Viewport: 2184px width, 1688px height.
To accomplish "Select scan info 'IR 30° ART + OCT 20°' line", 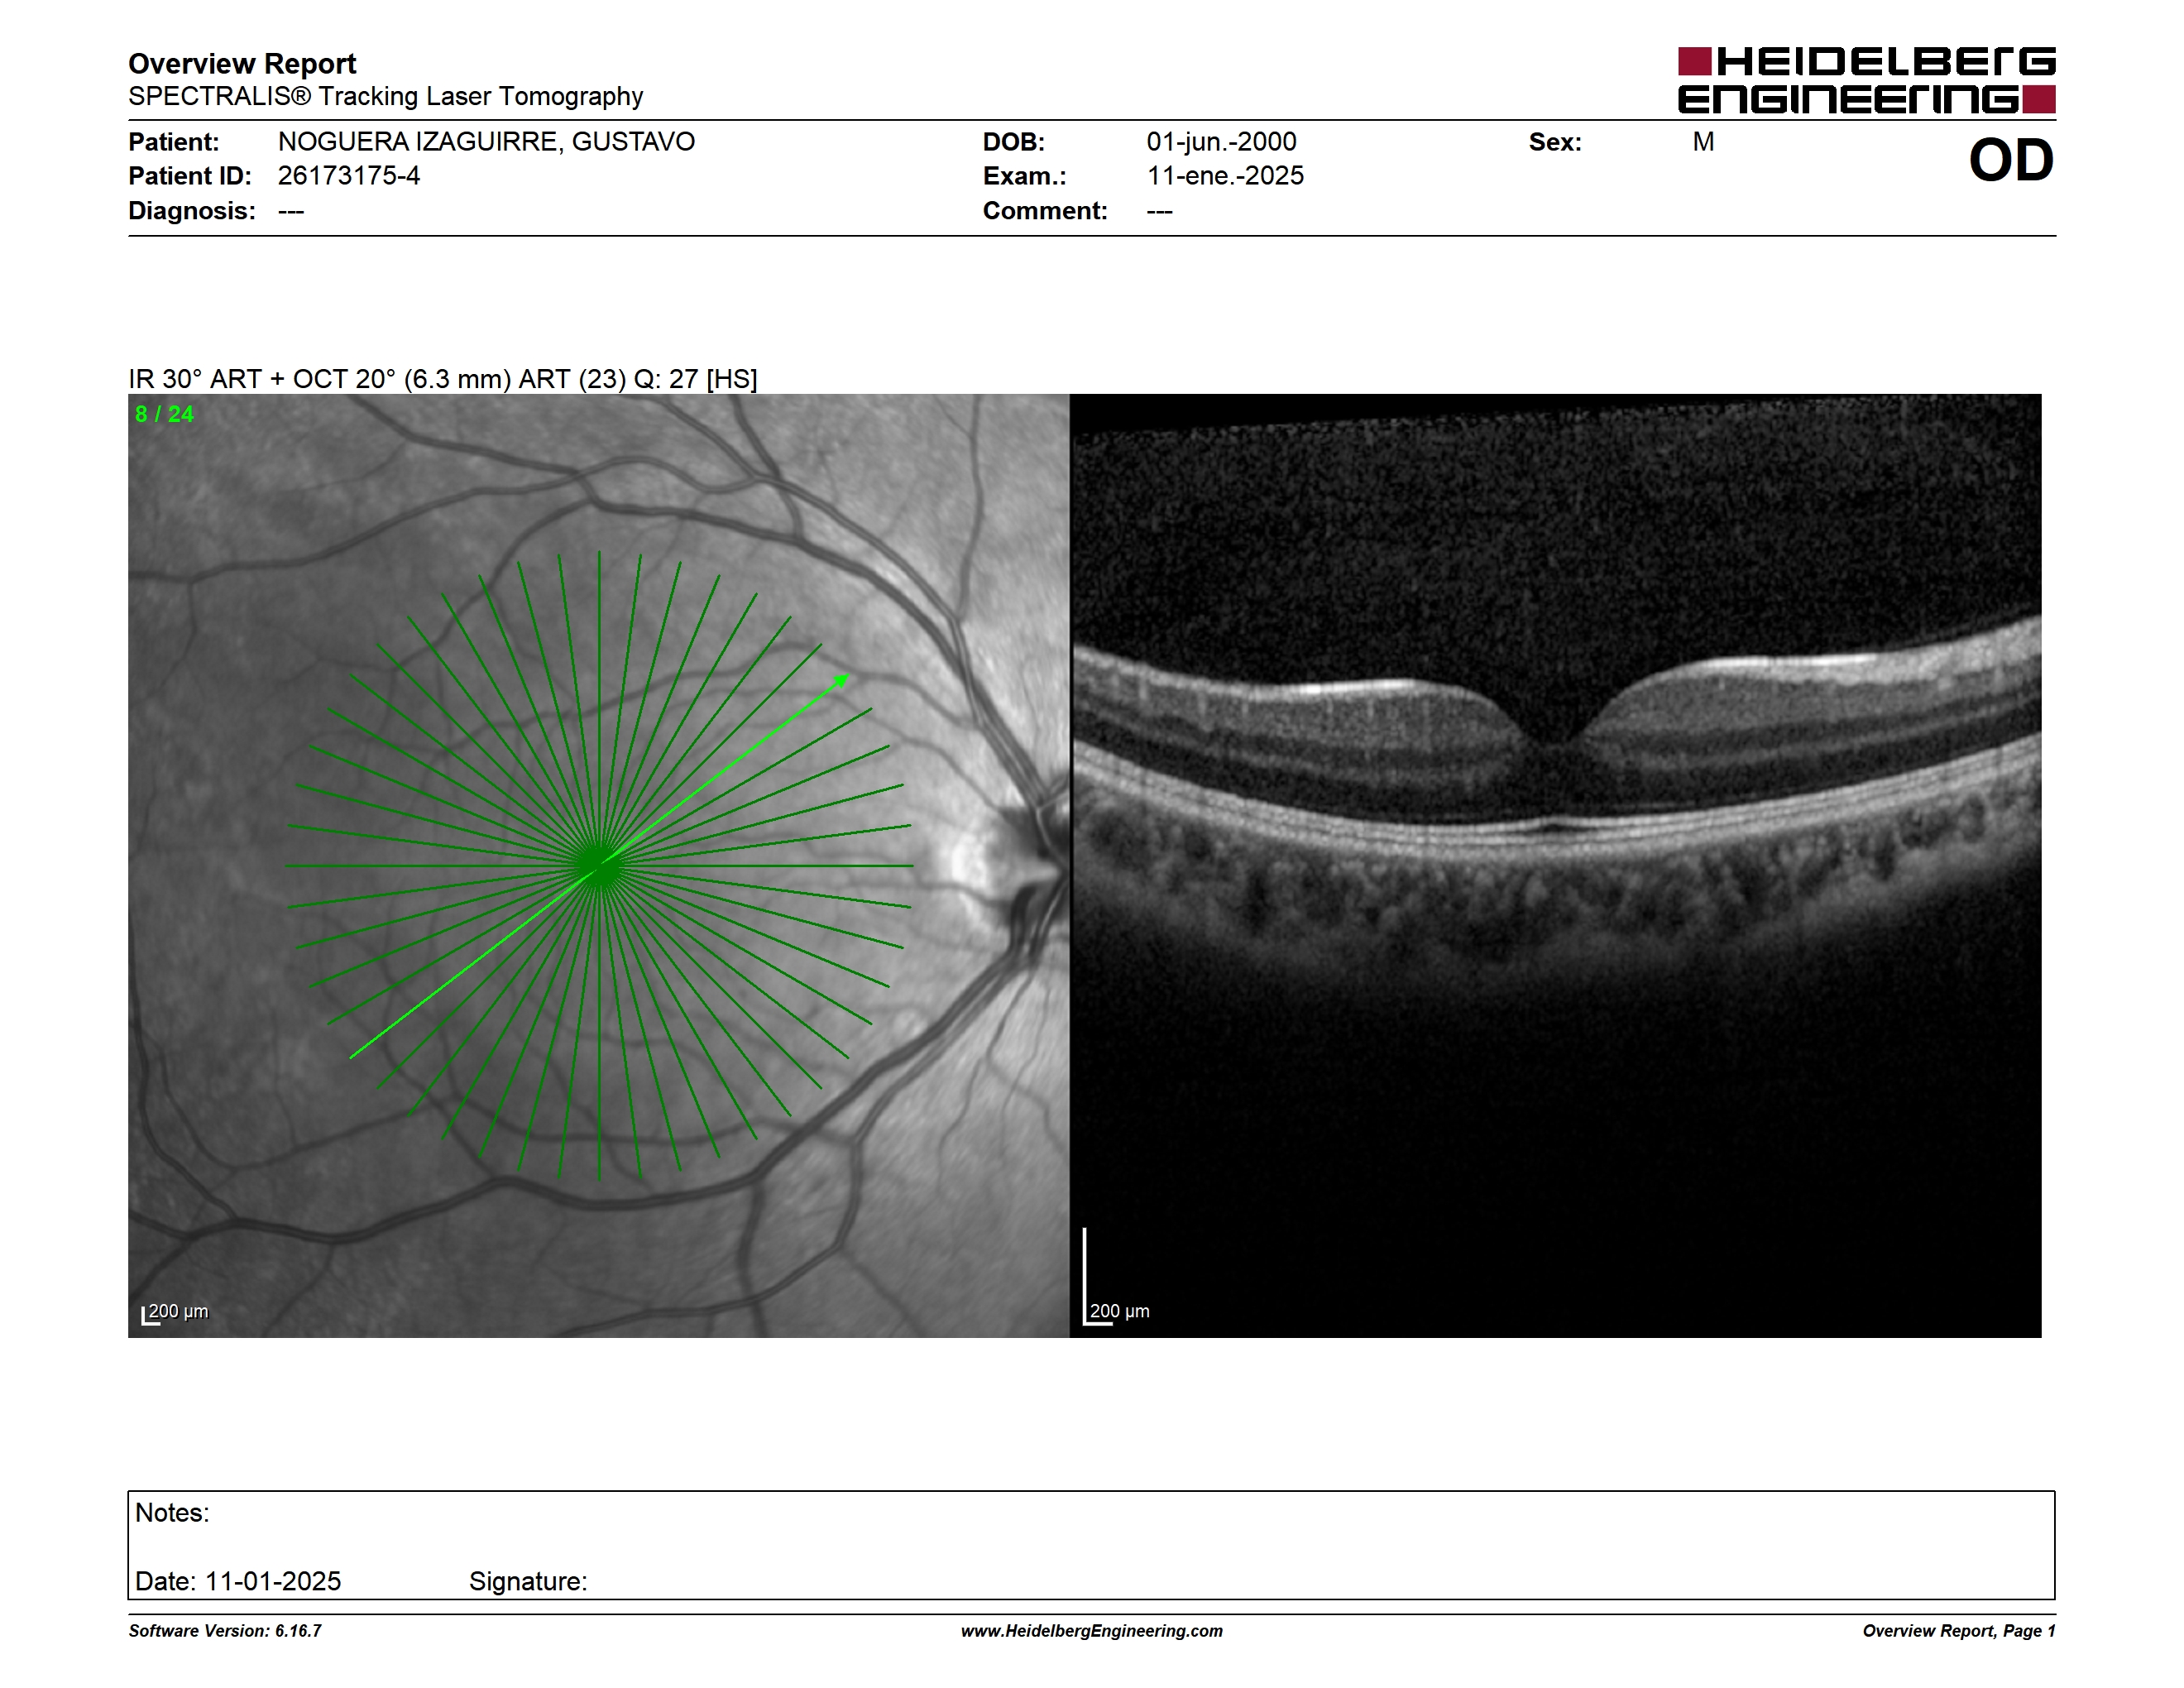I will pos(443,379).
